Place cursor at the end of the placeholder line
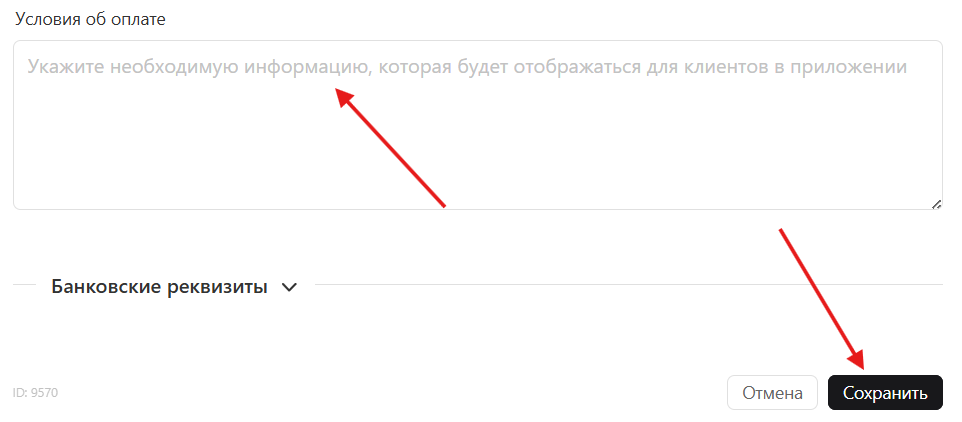This screenshot has width=962, height=422. click(x=907, y=67)
